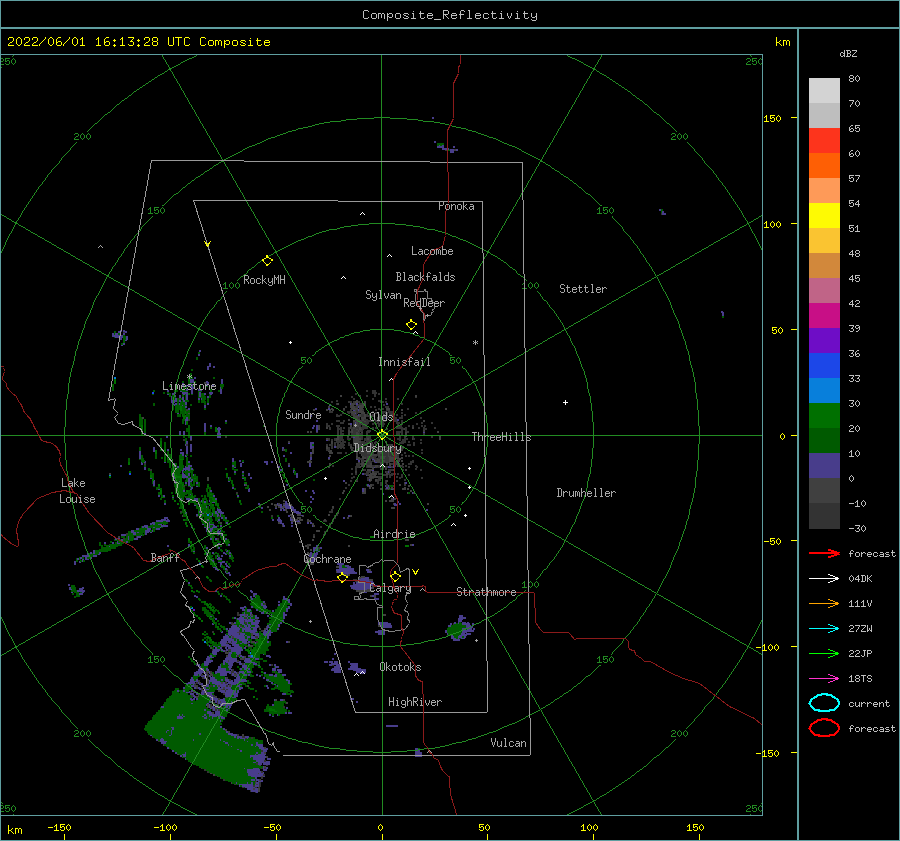Select the 80 dBZ light gray swatch
The width and height of the screenshot is (900, 841).
tap(824, 91)
